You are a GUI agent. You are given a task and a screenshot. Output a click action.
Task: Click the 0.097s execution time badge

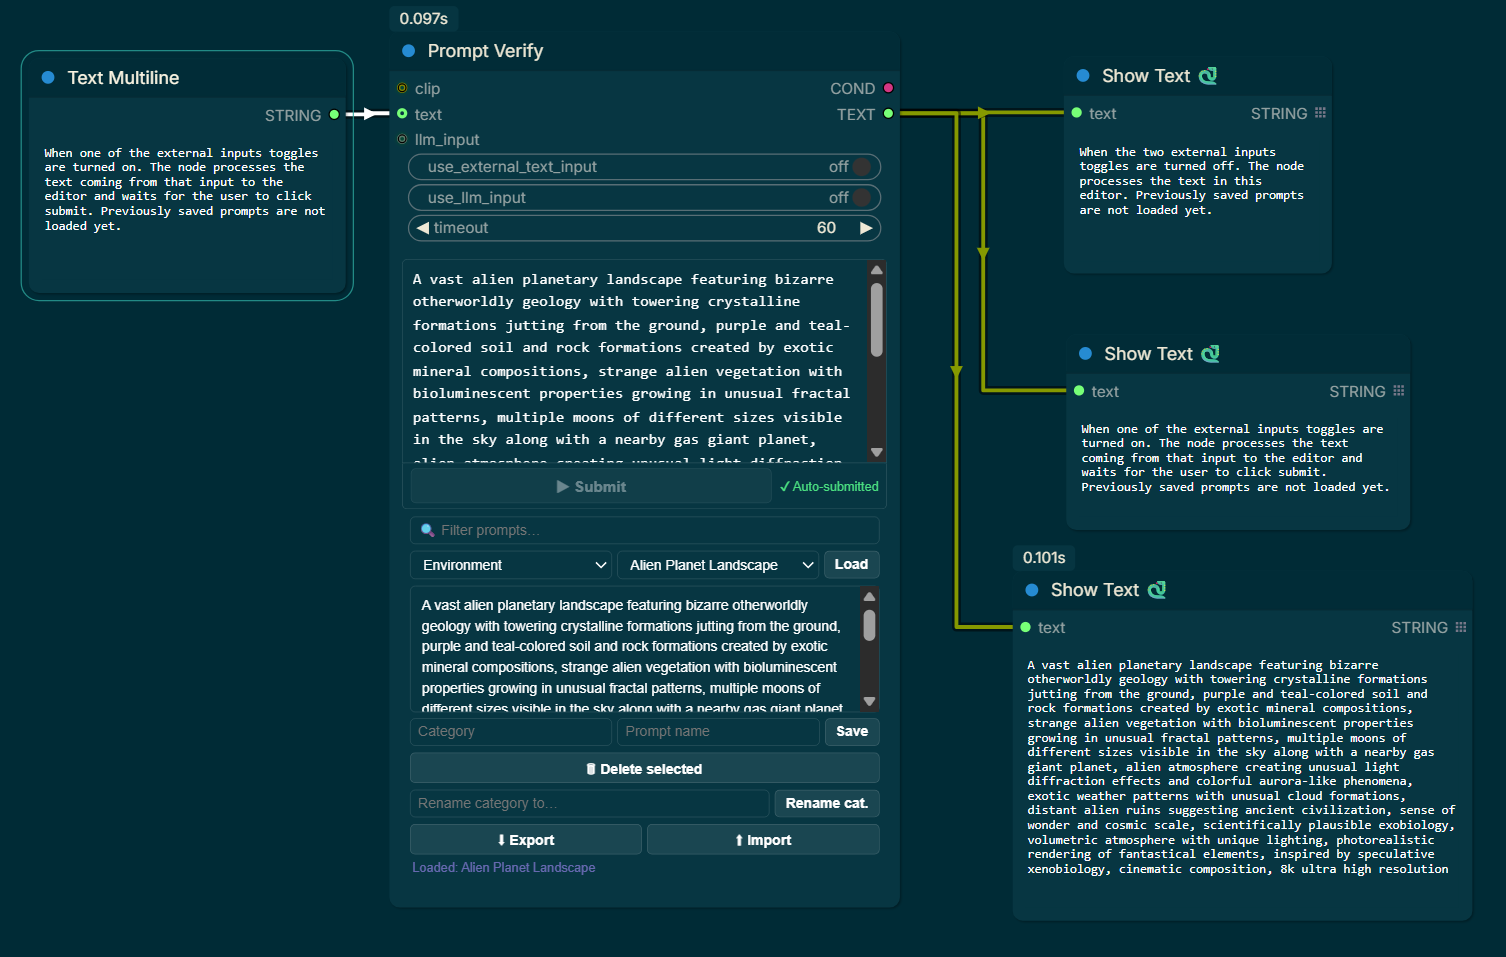click(x=424, y=19)
